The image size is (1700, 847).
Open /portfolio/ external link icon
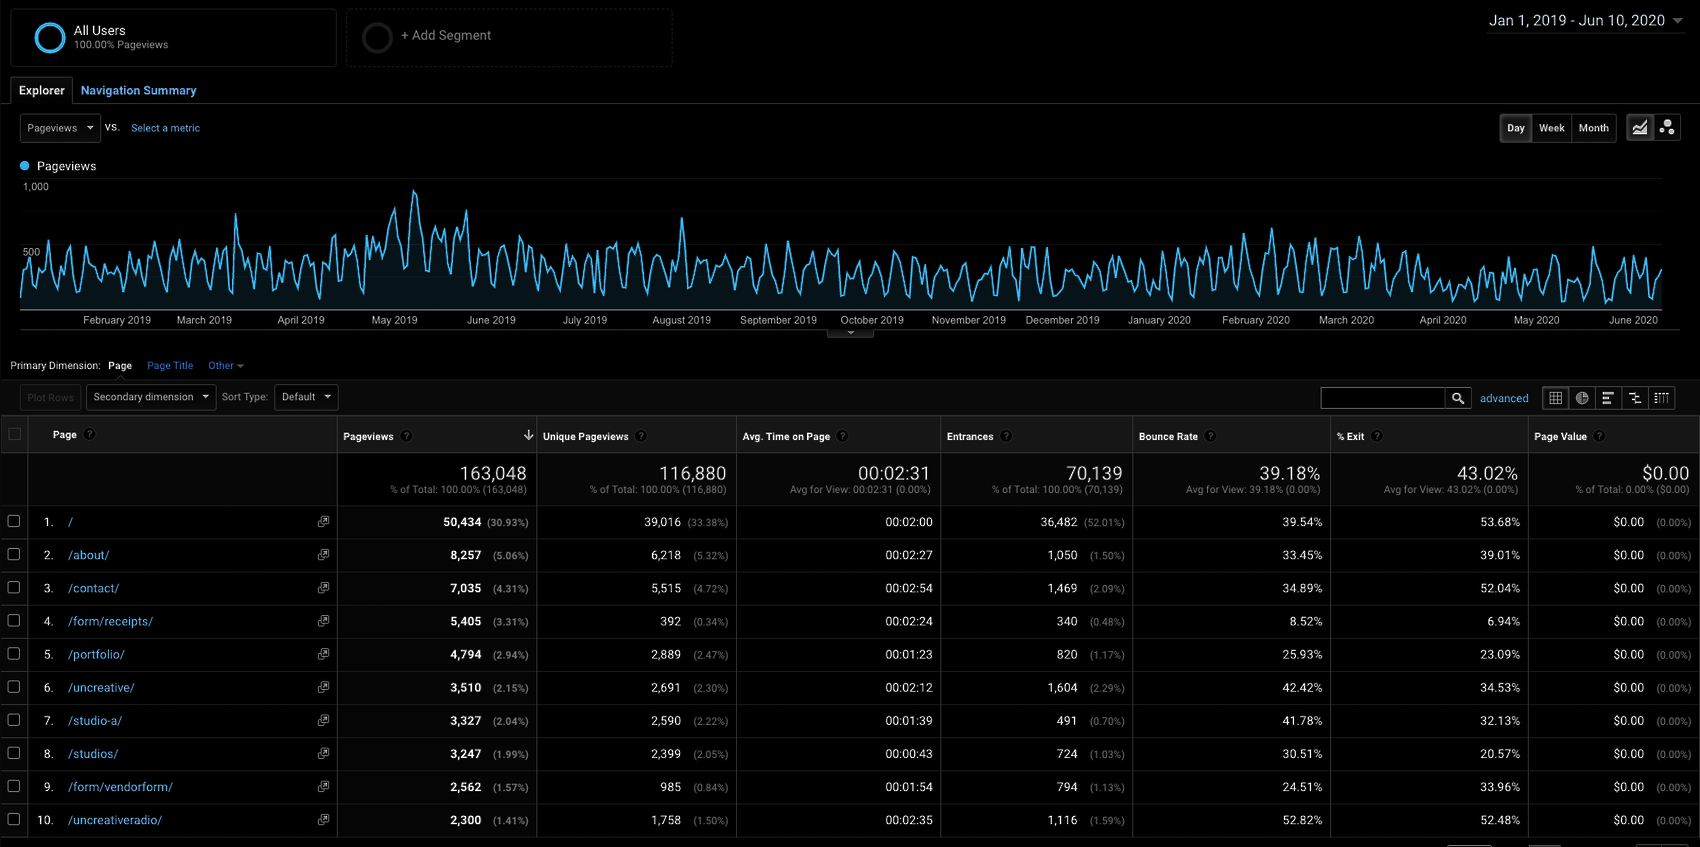pyautogui.click(x=323, y=654)
